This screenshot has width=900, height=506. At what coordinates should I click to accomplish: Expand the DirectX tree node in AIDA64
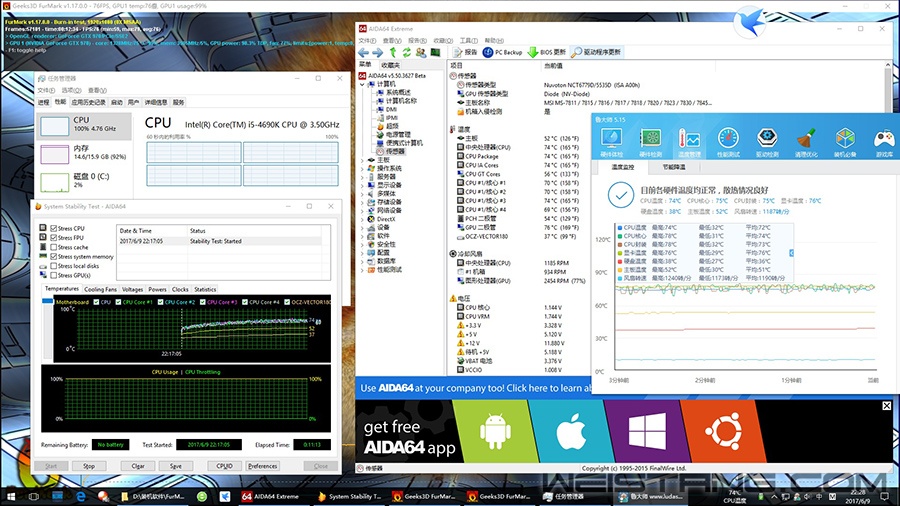[x=362, y=219]
